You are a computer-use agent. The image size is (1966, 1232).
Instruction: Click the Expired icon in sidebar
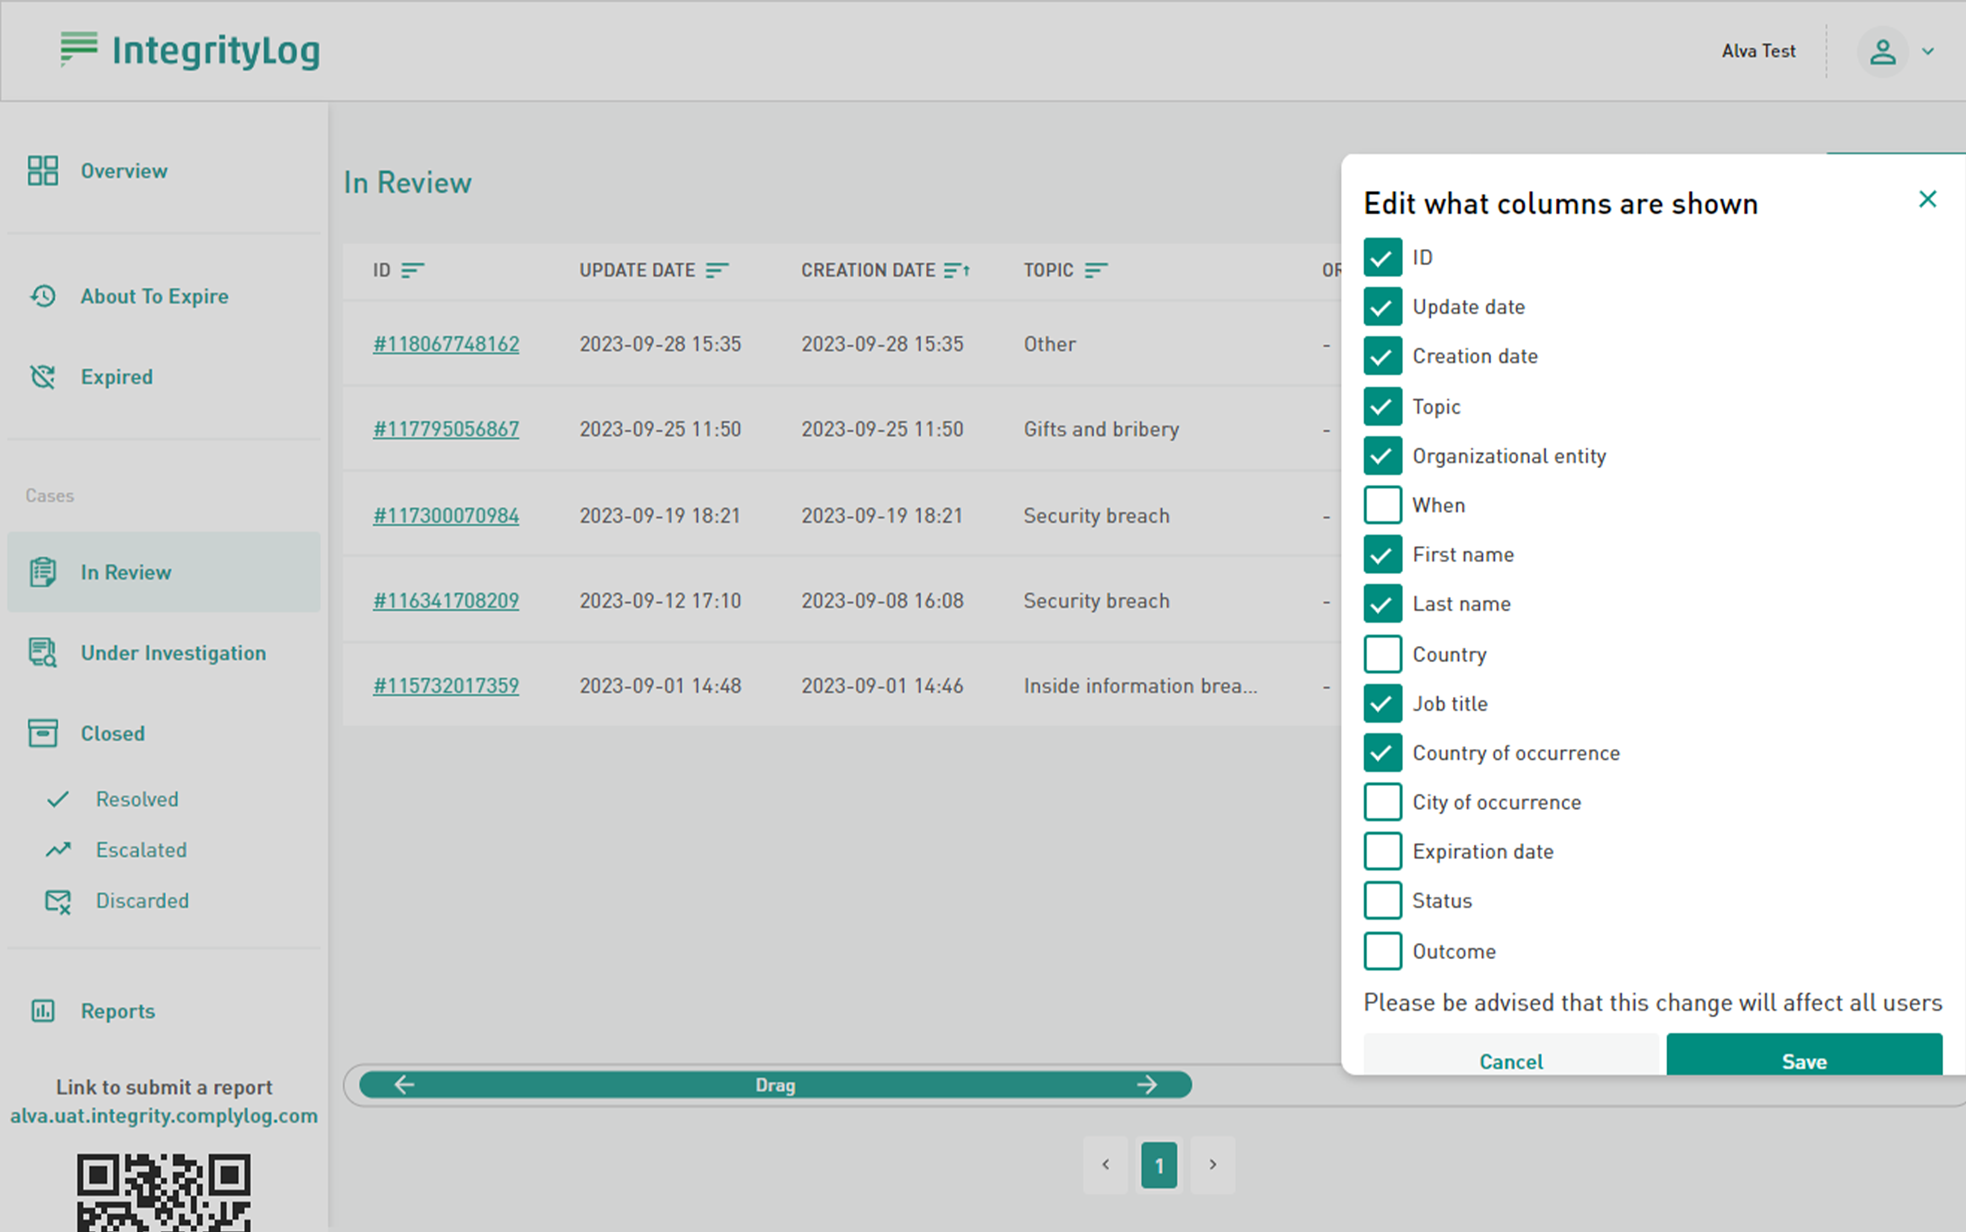[42, 377]
